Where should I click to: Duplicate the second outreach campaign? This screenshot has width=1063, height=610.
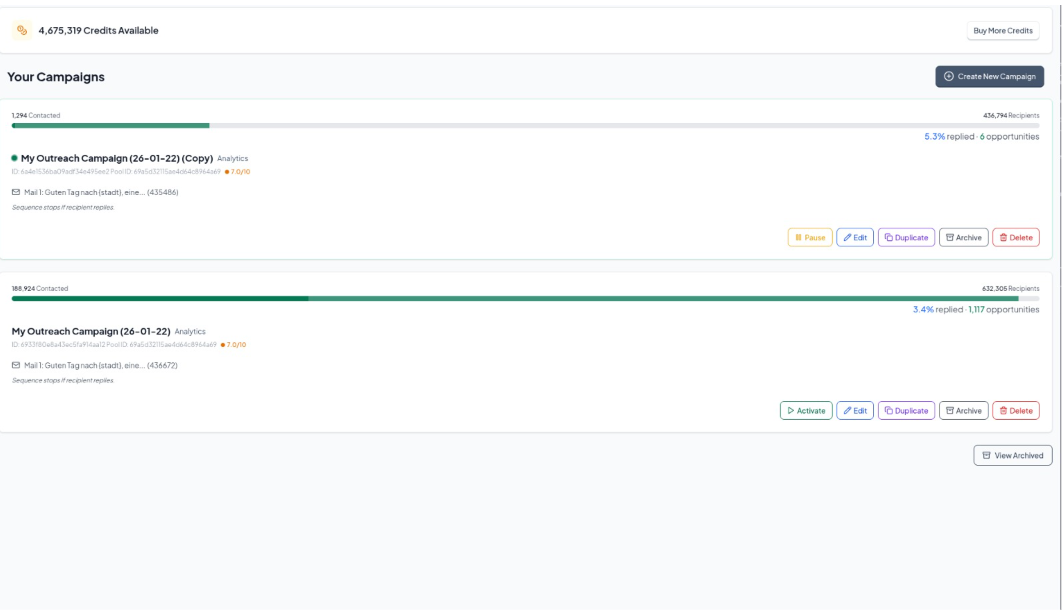(906, 411)
